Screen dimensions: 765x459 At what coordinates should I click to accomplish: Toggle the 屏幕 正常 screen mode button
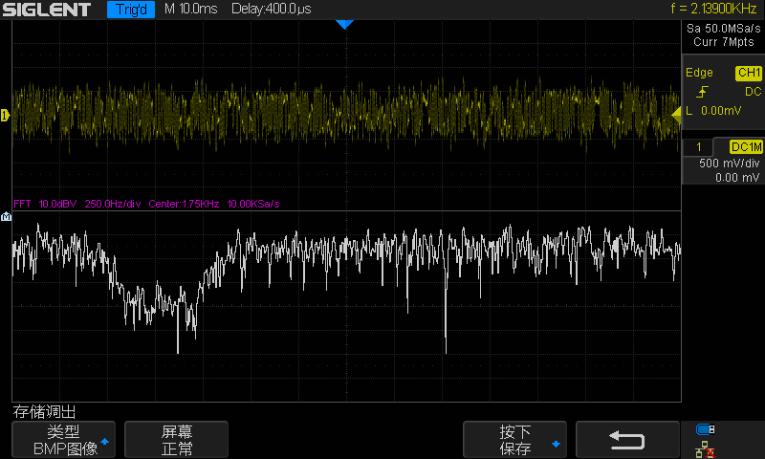pos(177,440)
